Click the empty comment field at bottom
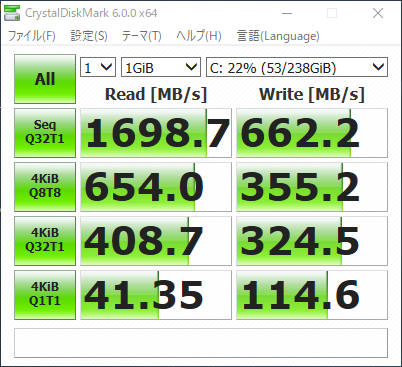This screenshot has height=367, width=402. [201, 343]
